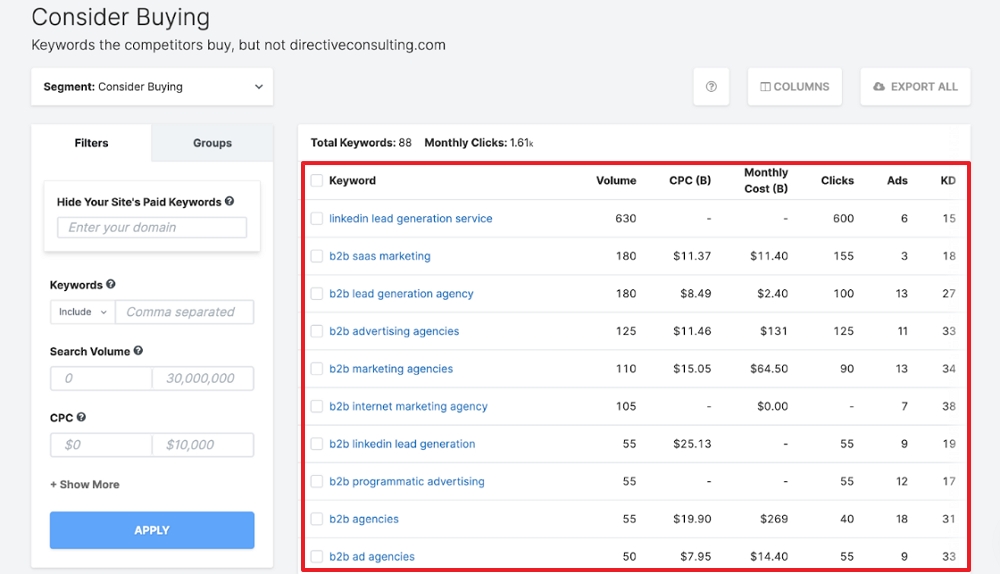The width and height of the screenshot is (1000, 574).
Task: Toggle the select-all checkbox in Keyword header
Action: [317, 181]
